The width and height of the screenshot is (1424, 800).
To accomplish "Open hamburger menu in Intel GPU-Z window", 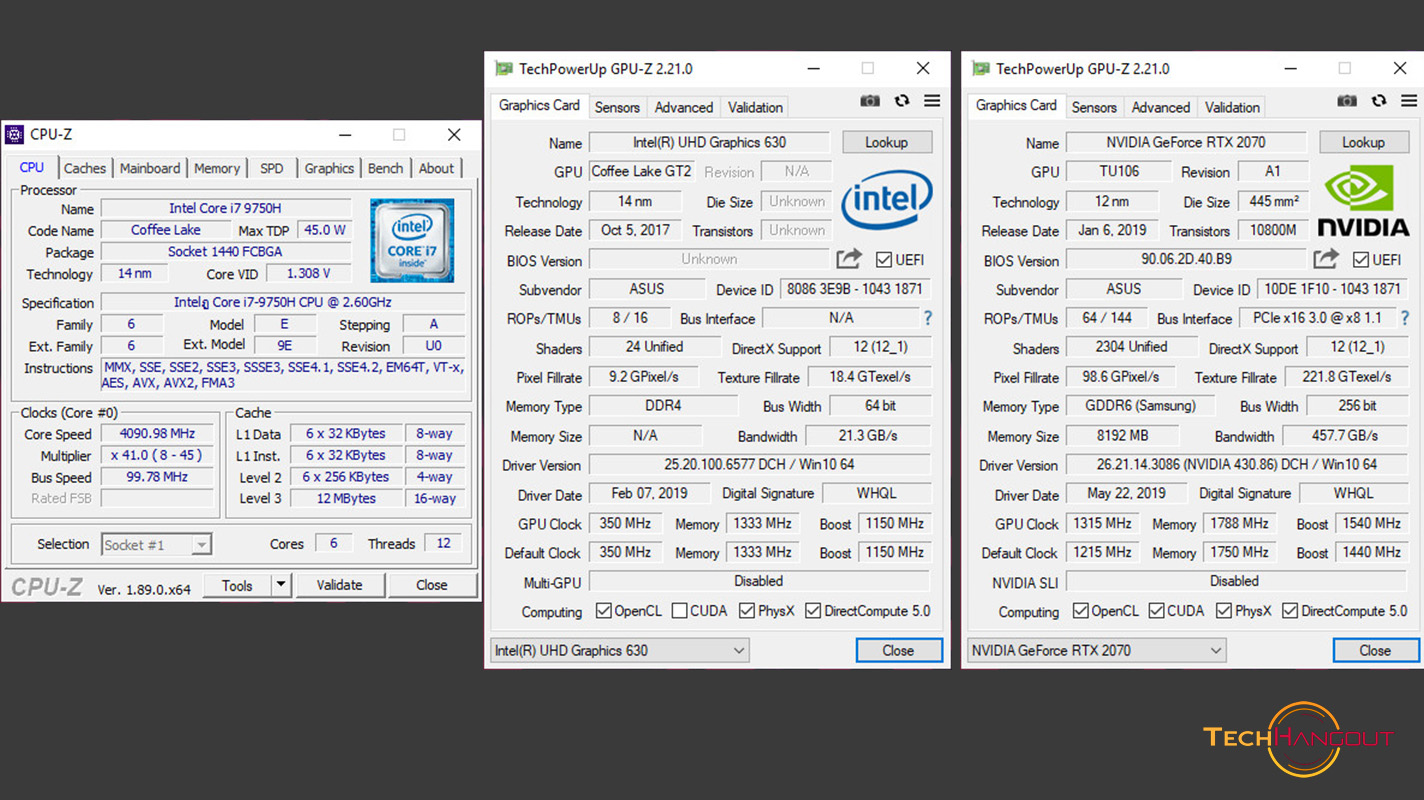I will (932, 101).
